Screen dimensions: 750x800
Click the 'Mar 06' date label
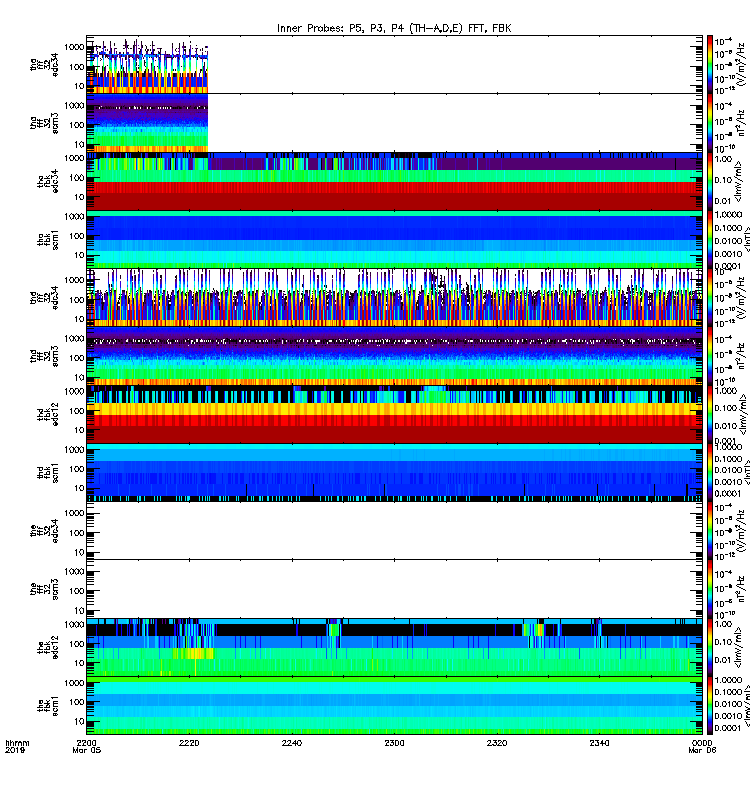tap(703, 751)
